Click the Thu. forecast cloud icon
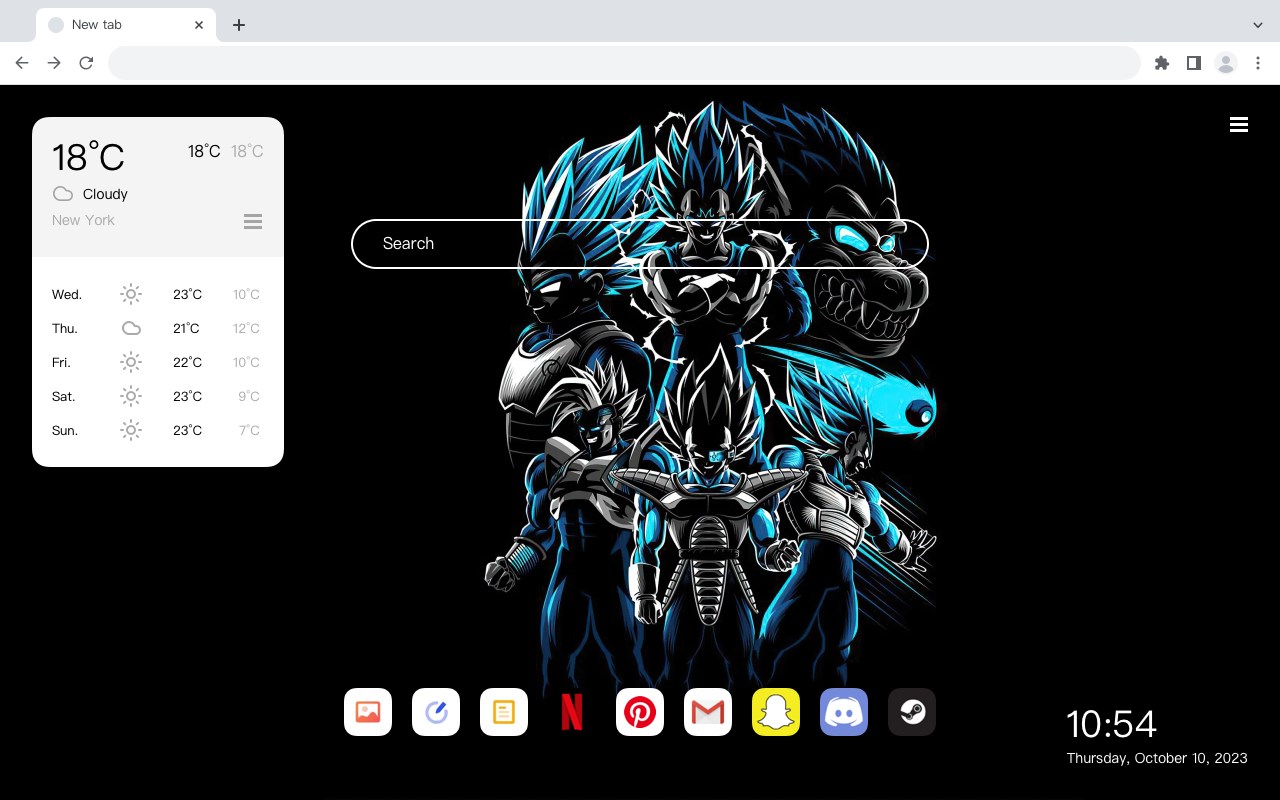 (131, 328)
